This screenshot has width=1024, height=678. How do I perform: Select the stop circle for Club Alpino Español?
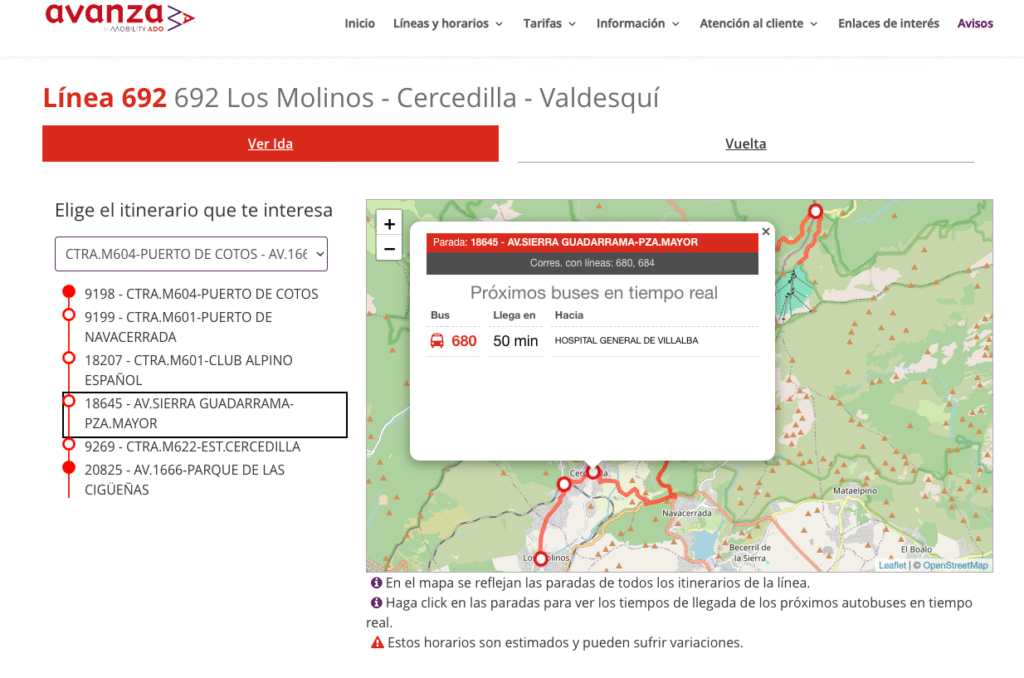(x=69, y=357)
